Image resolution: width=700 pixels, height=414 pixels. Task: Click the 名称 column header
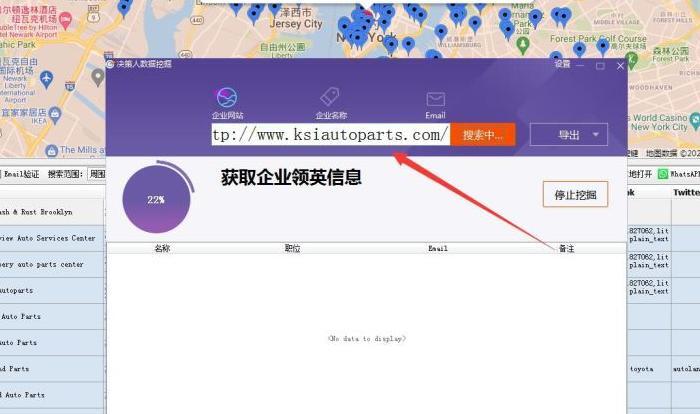tap(162, 248)
